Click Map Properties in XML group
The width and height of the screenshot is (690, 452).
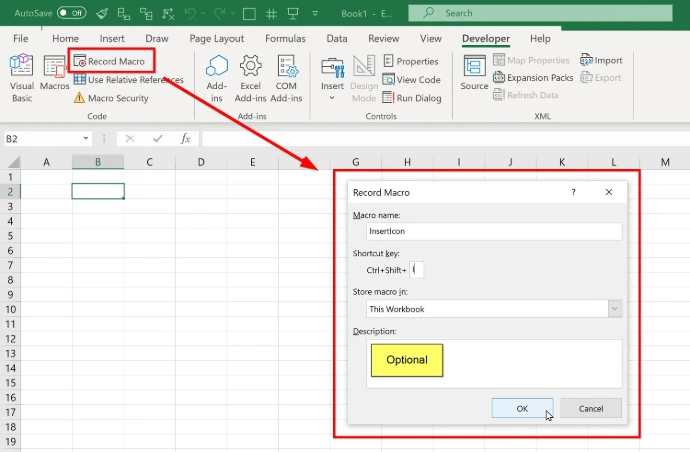pos(531,60)
